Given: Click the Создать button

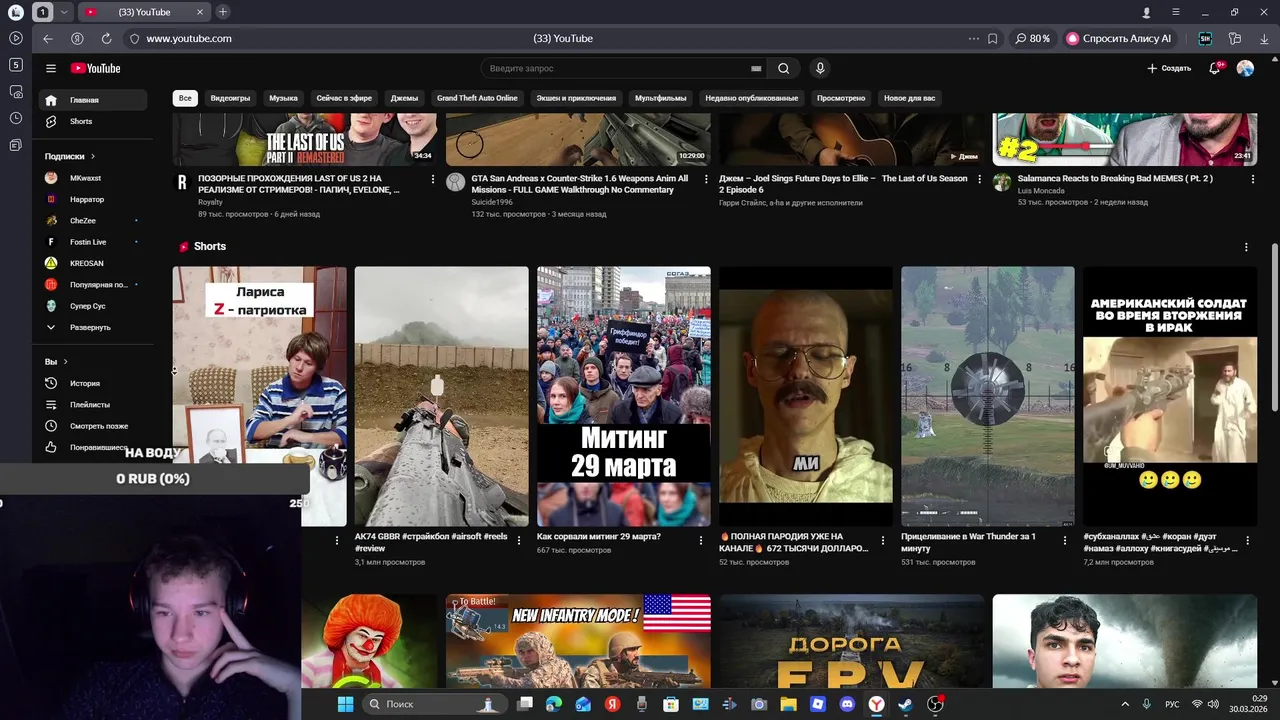Looking at the screenshot, I should click(1169, 68).
